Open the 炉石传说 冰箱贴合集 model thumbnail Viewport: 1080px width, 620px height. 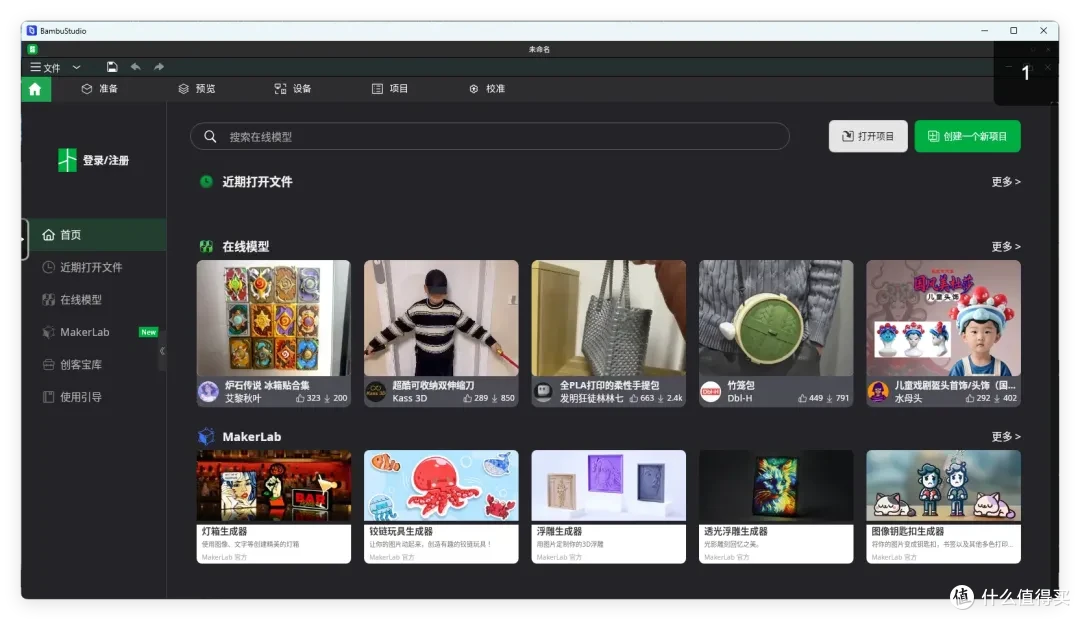pos(273,318)
